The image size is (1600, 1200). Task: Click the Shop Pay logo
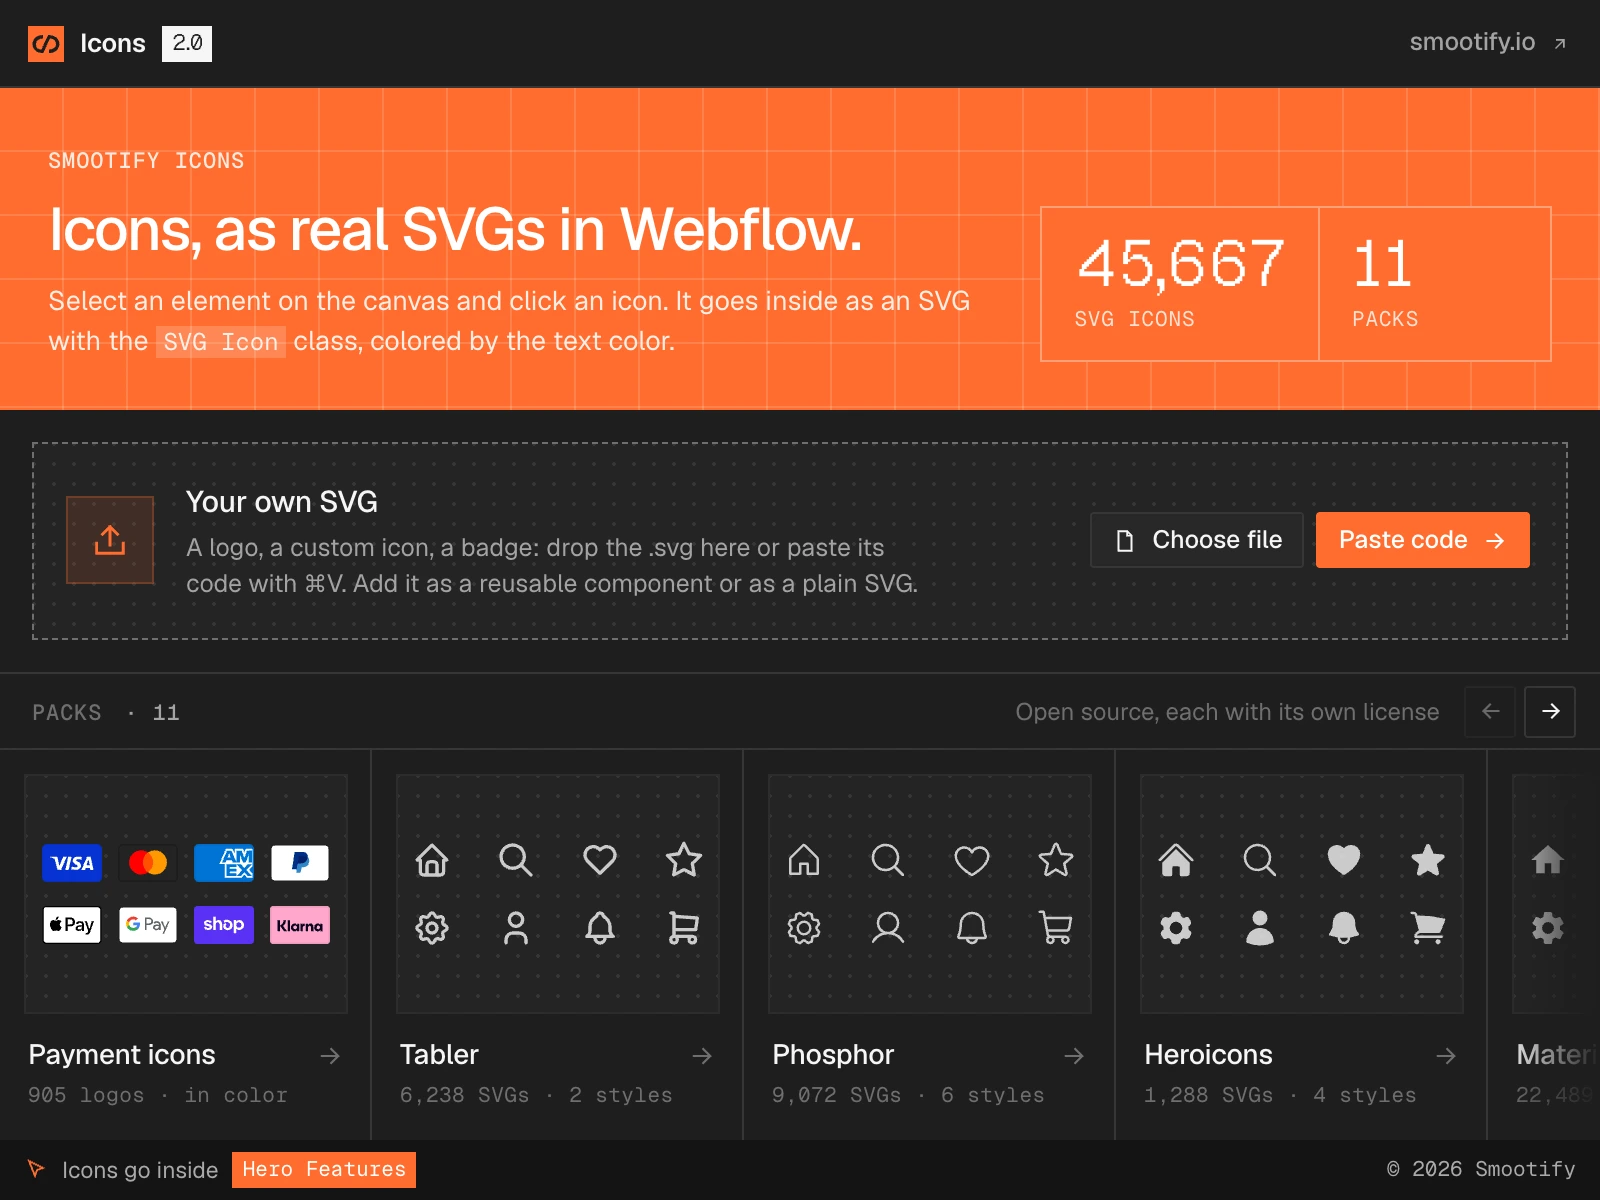tap(224, 925)
